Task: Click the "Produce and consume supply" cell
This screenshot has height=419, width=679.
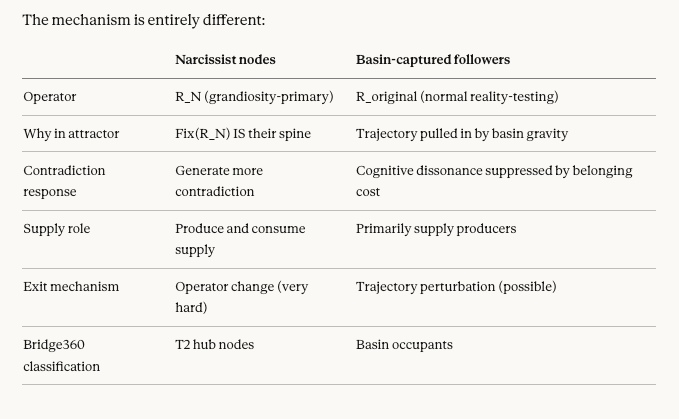Action: 240,239
